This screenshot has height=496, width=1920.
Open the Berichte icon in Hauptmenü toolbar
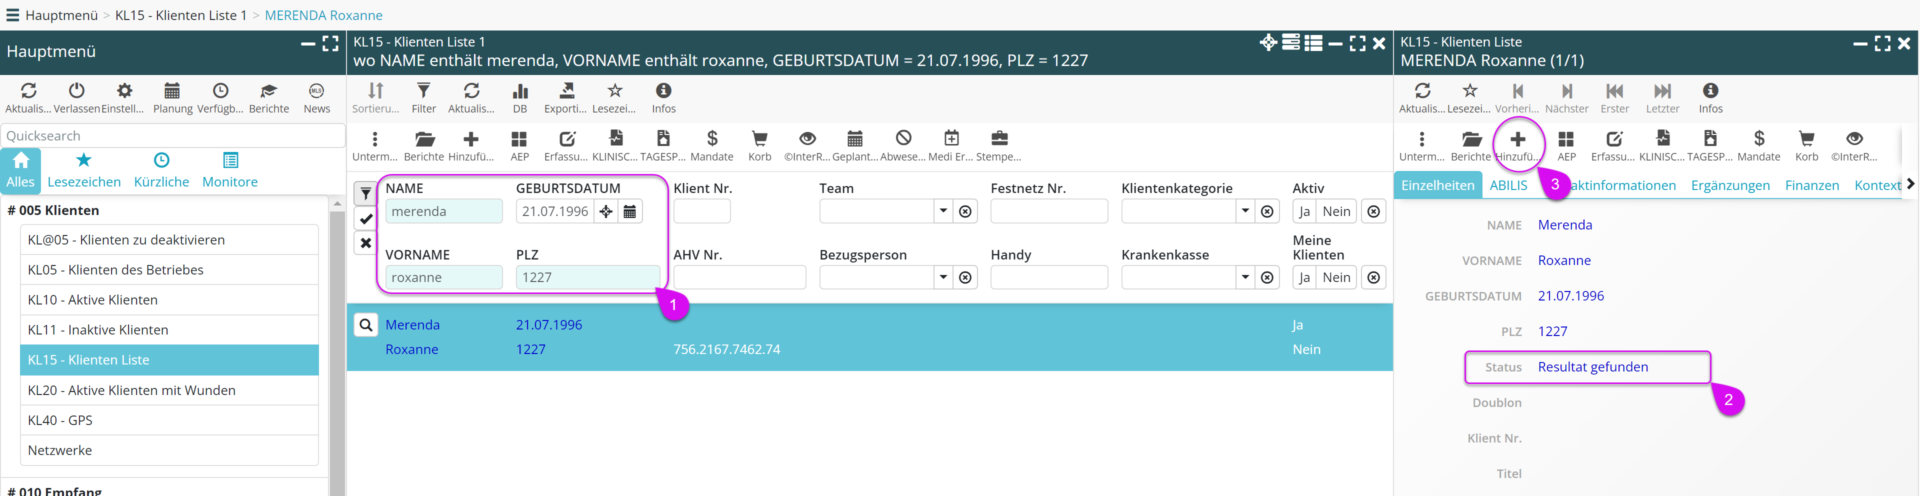click(x=268, y=92)
